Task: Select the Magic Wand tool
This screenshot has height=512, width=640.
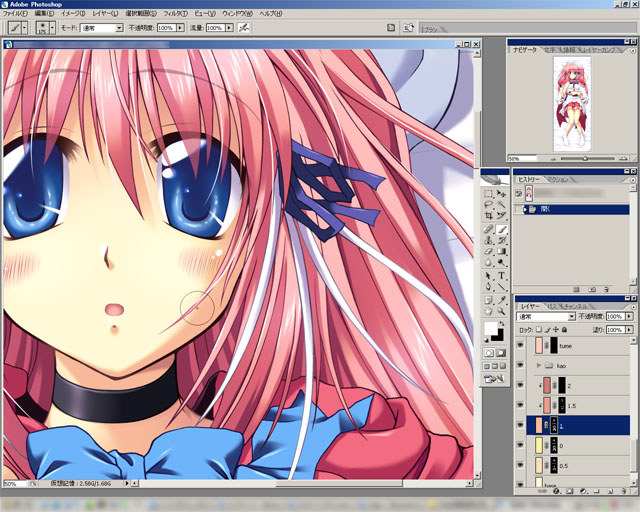Action: pos(501,205)
